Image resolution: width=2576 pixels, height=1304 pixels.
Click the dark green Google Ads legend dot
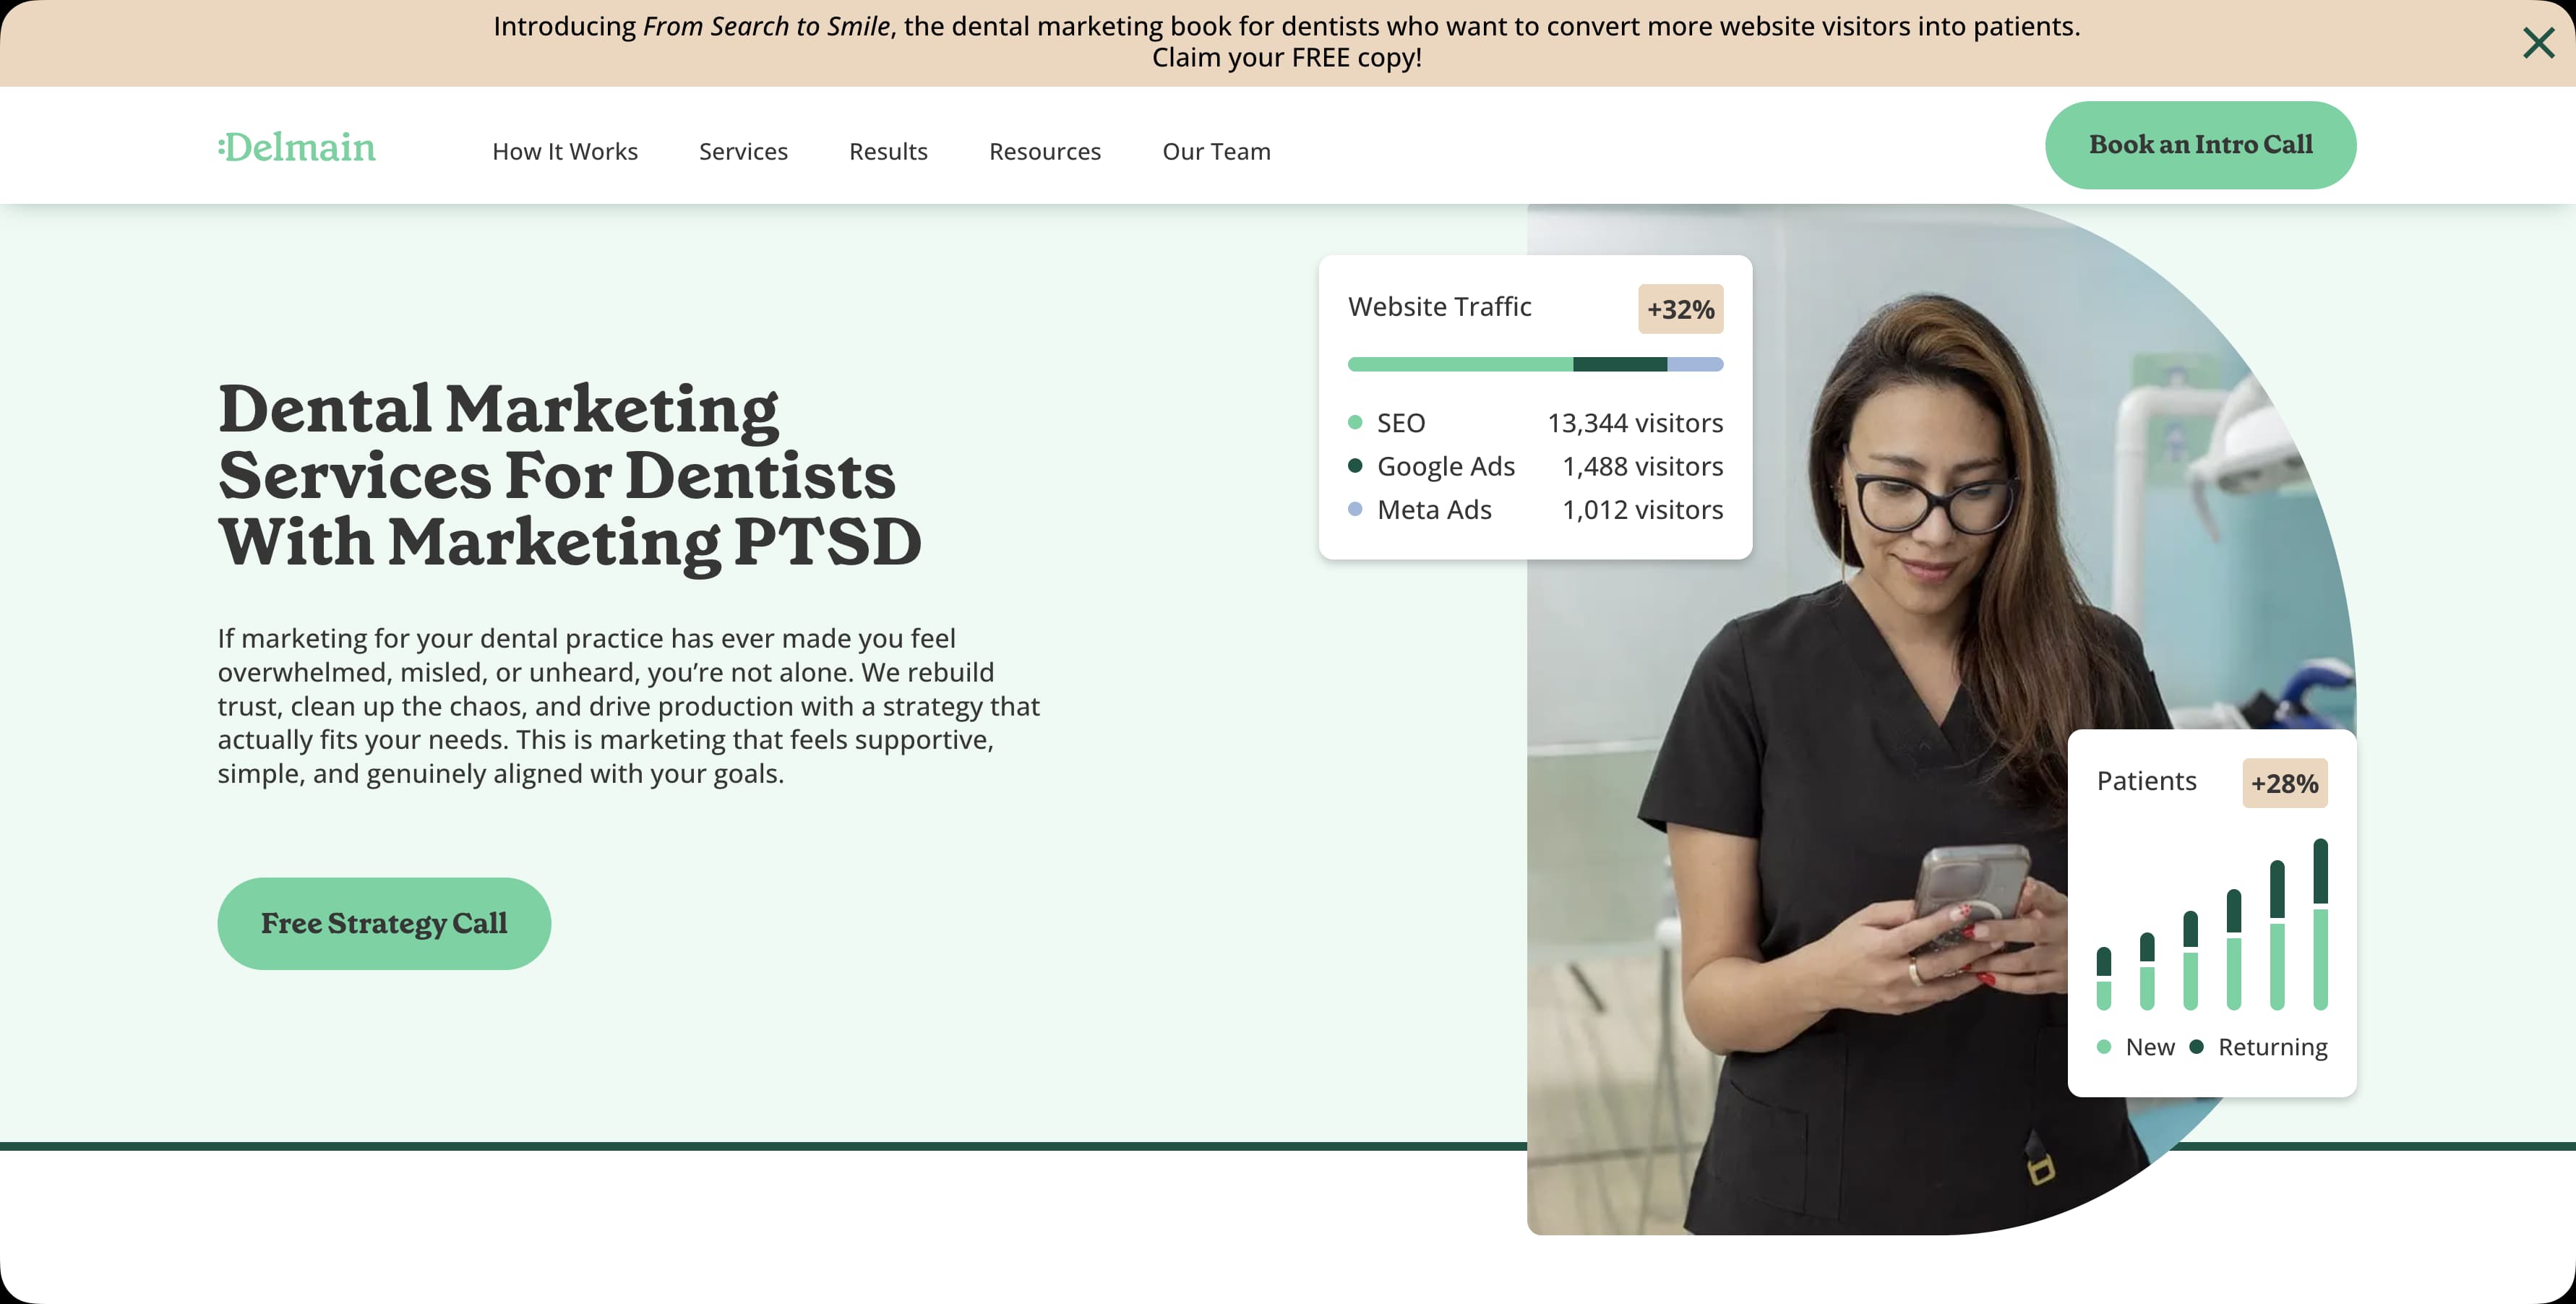coord(1355,465)
